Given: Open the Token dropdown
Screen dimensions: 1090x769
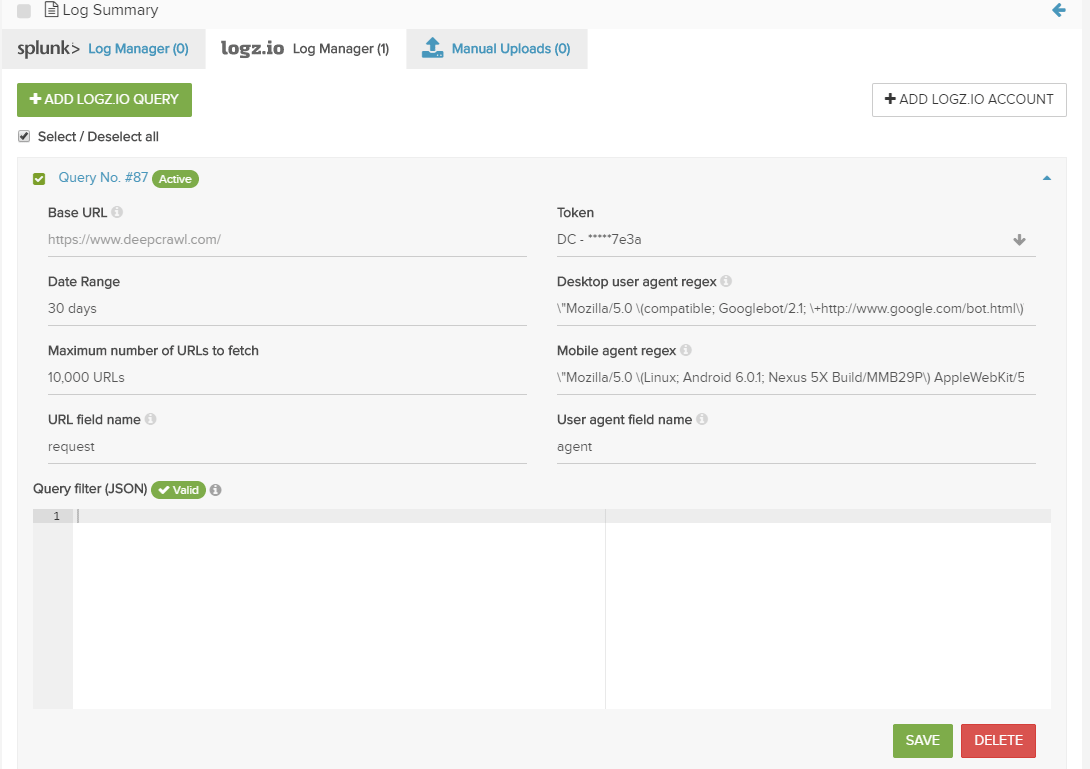Looking at the screenshot, I should coord(796,240).
